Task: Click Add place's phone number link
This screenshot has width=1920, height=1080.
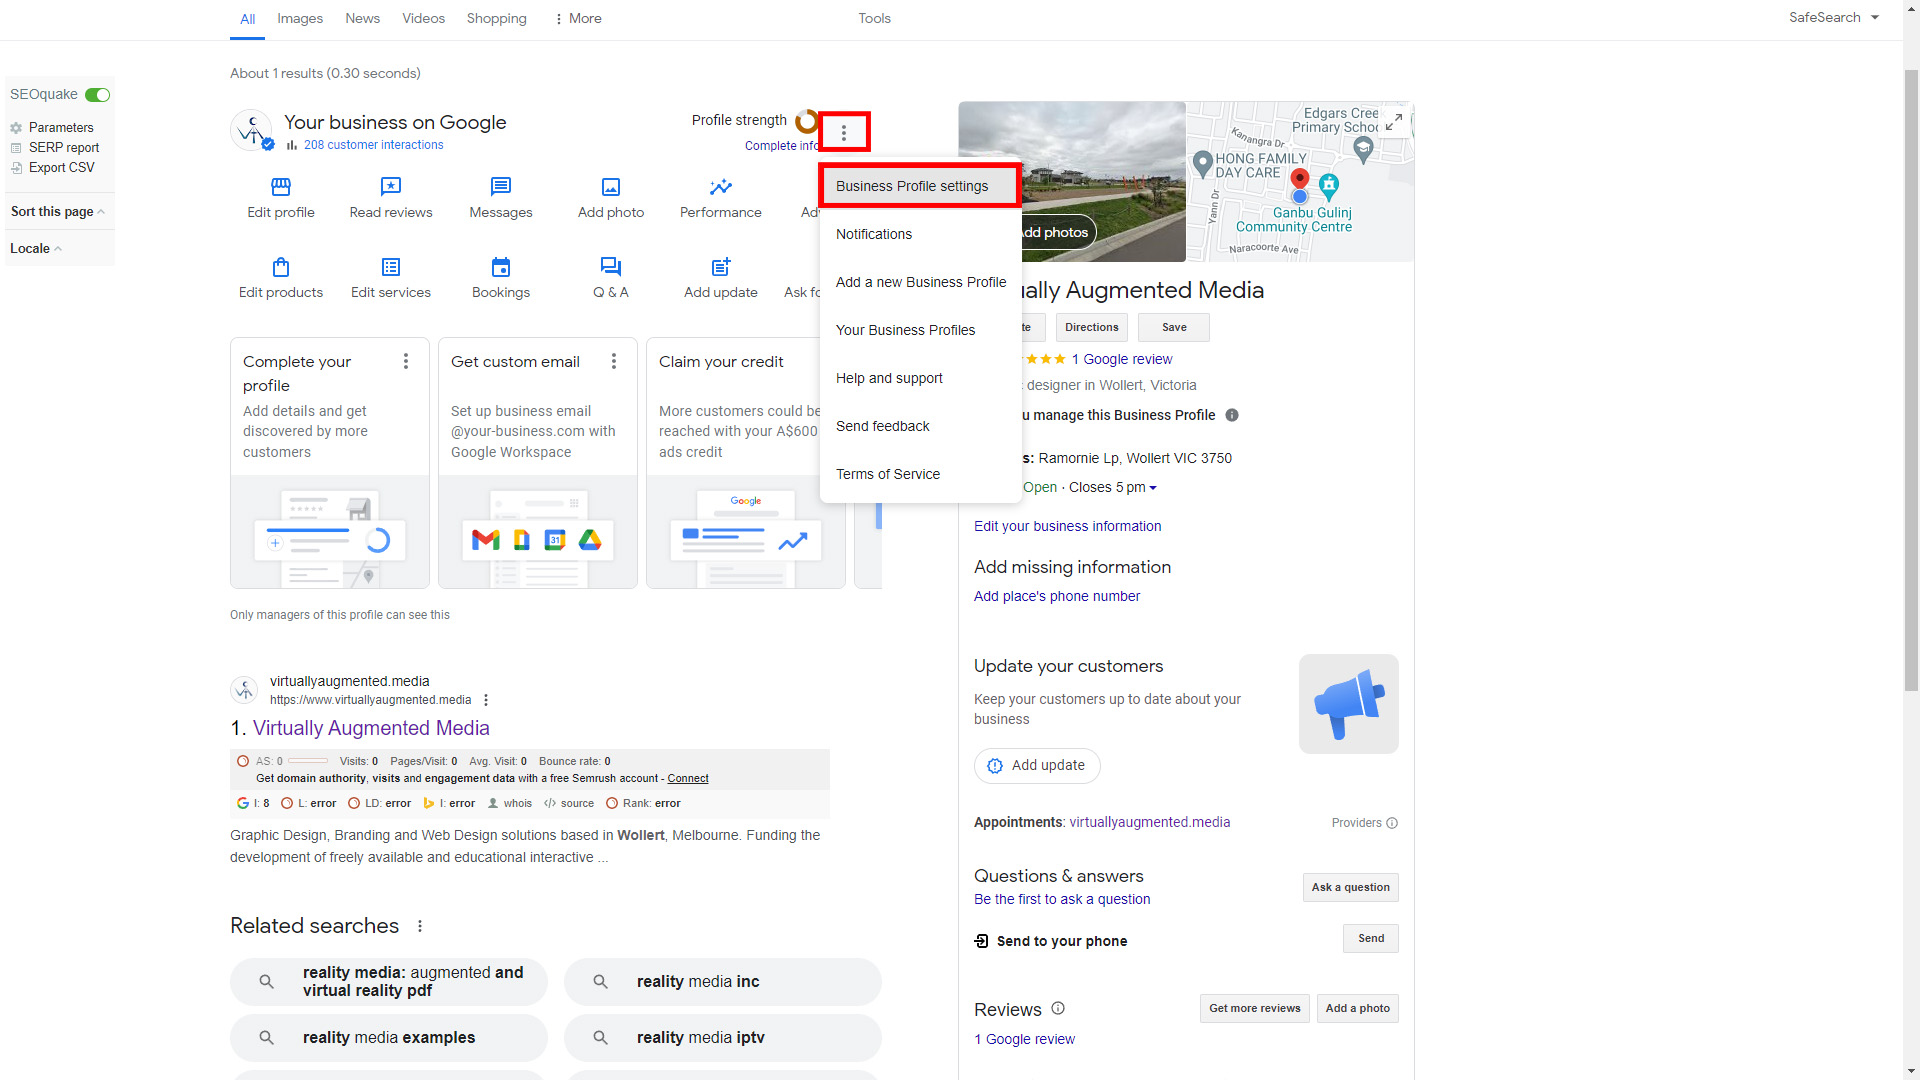Action: [1056, 597]
